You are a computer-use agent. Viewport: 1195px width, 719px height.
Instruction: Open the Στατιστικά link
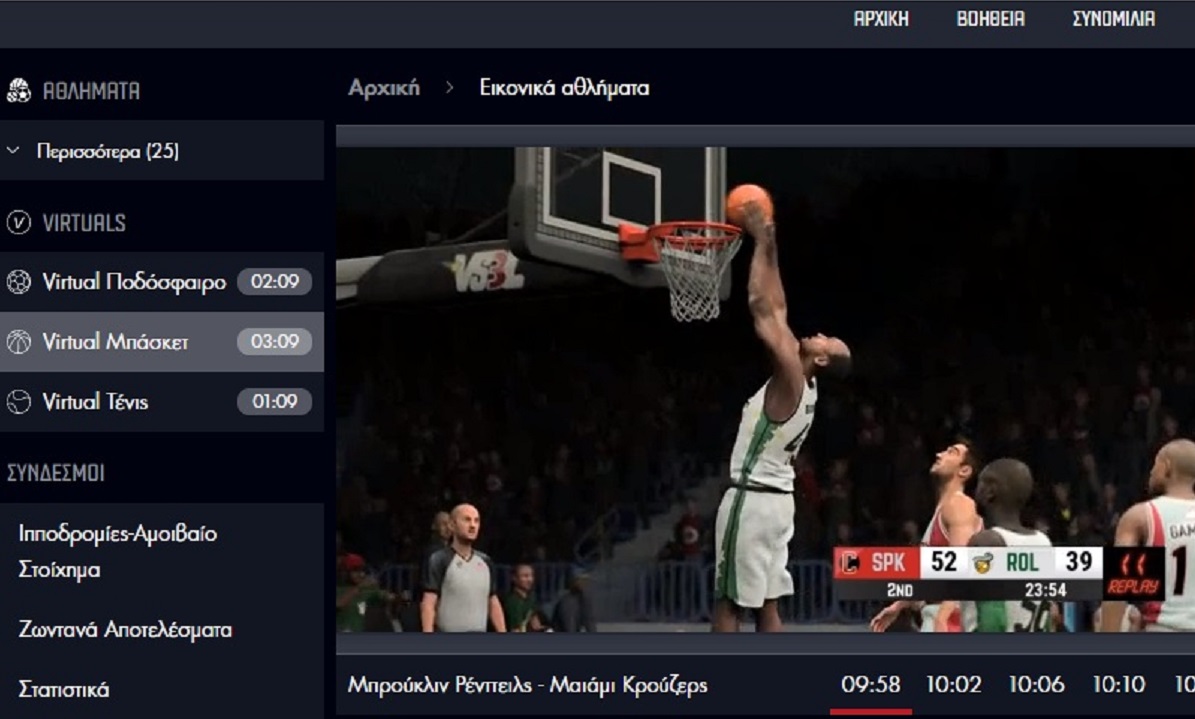pyautogui.click(x=64, y=690)
